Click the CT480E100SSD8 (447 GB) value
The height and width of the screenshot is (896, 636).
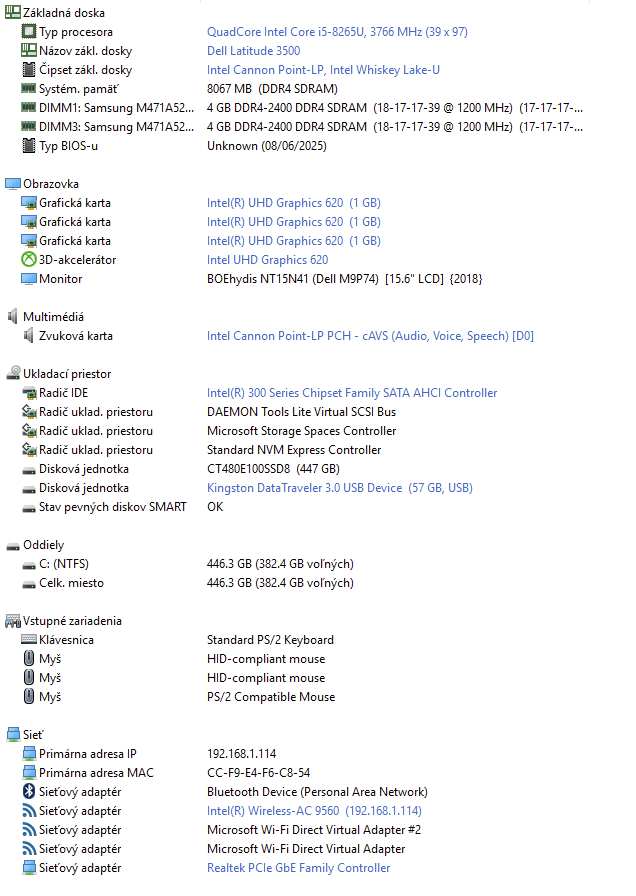click(x=273, y=469)
